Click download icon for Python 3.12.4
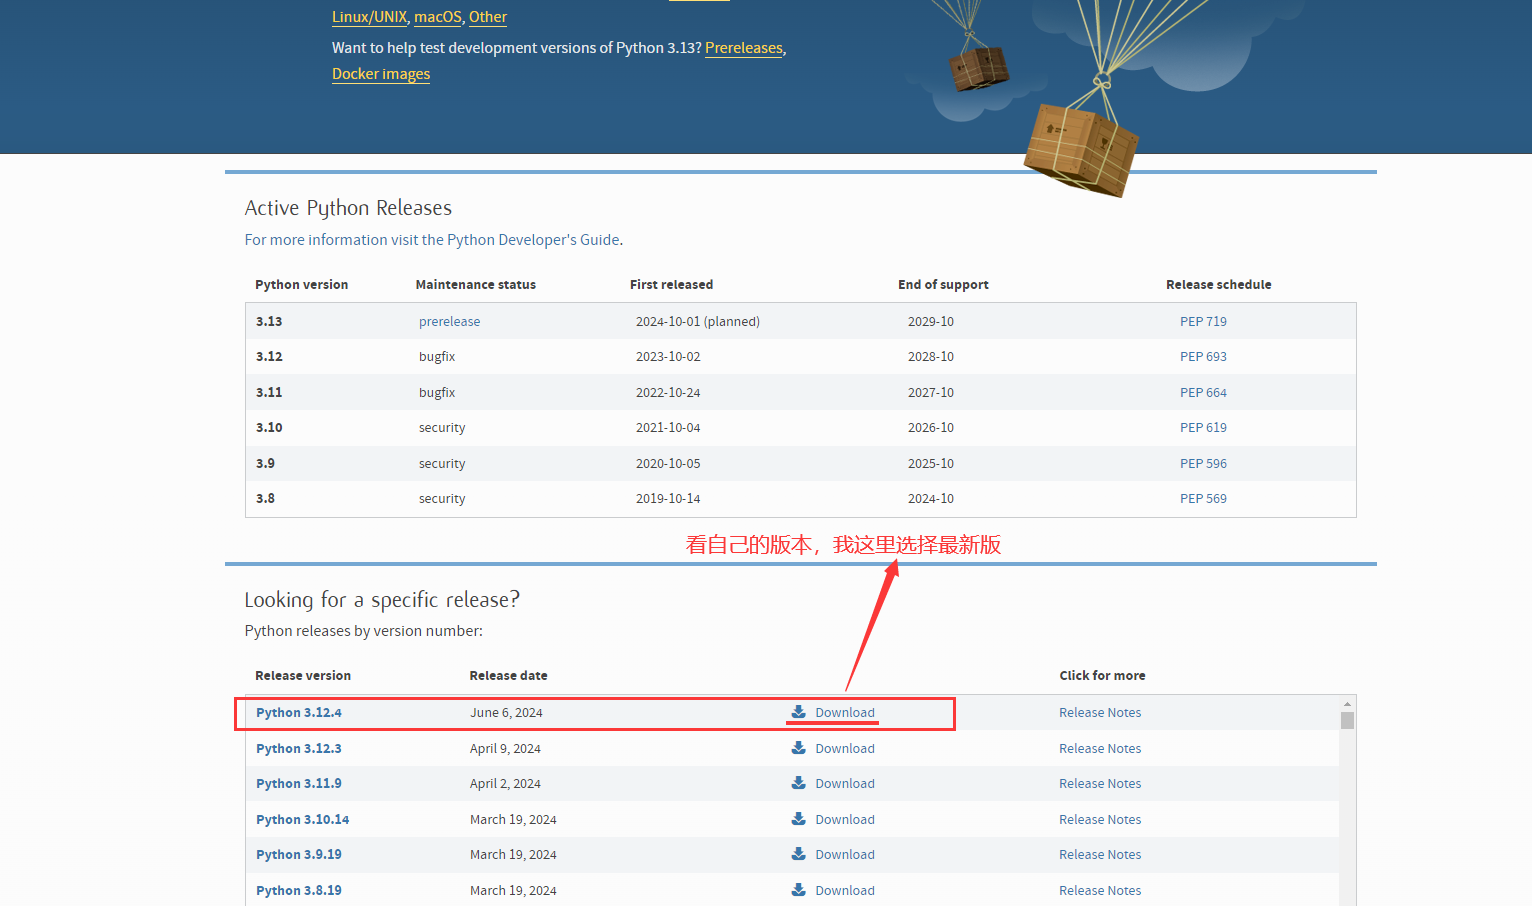The width and height of the screenshot is (1532, 906). 799,712
